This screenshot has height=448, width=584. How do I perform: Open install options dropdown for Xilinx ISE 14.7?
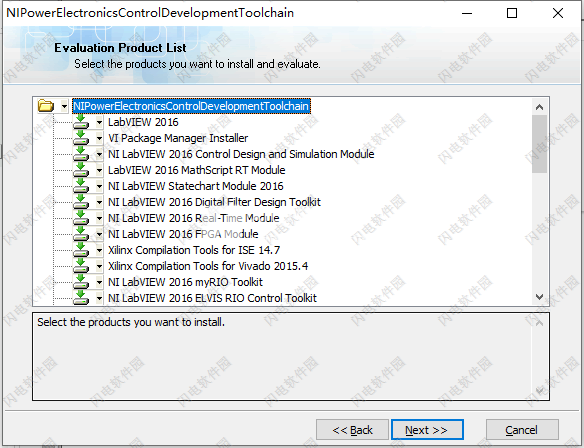coord(99,250)
